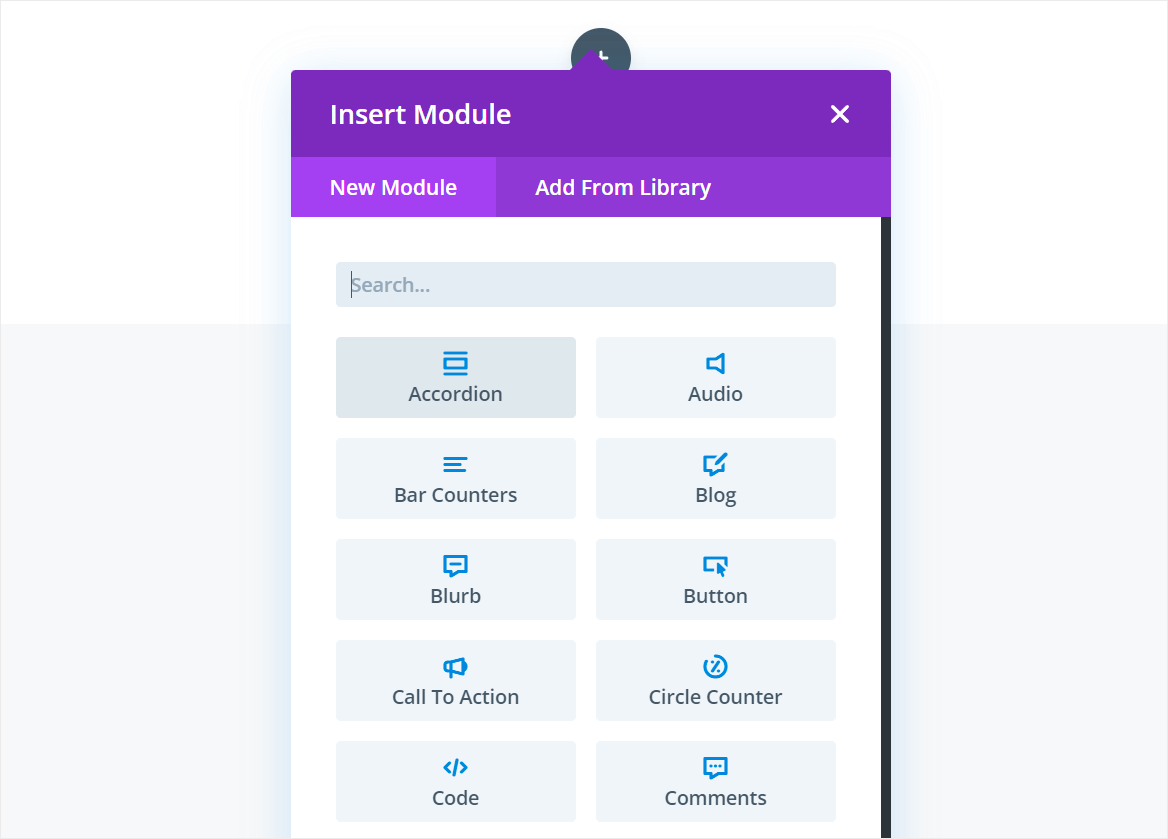The width and height of the screenshot is (1168, 839).
Task: Click inside the Search field
Action: click(585, 284)
